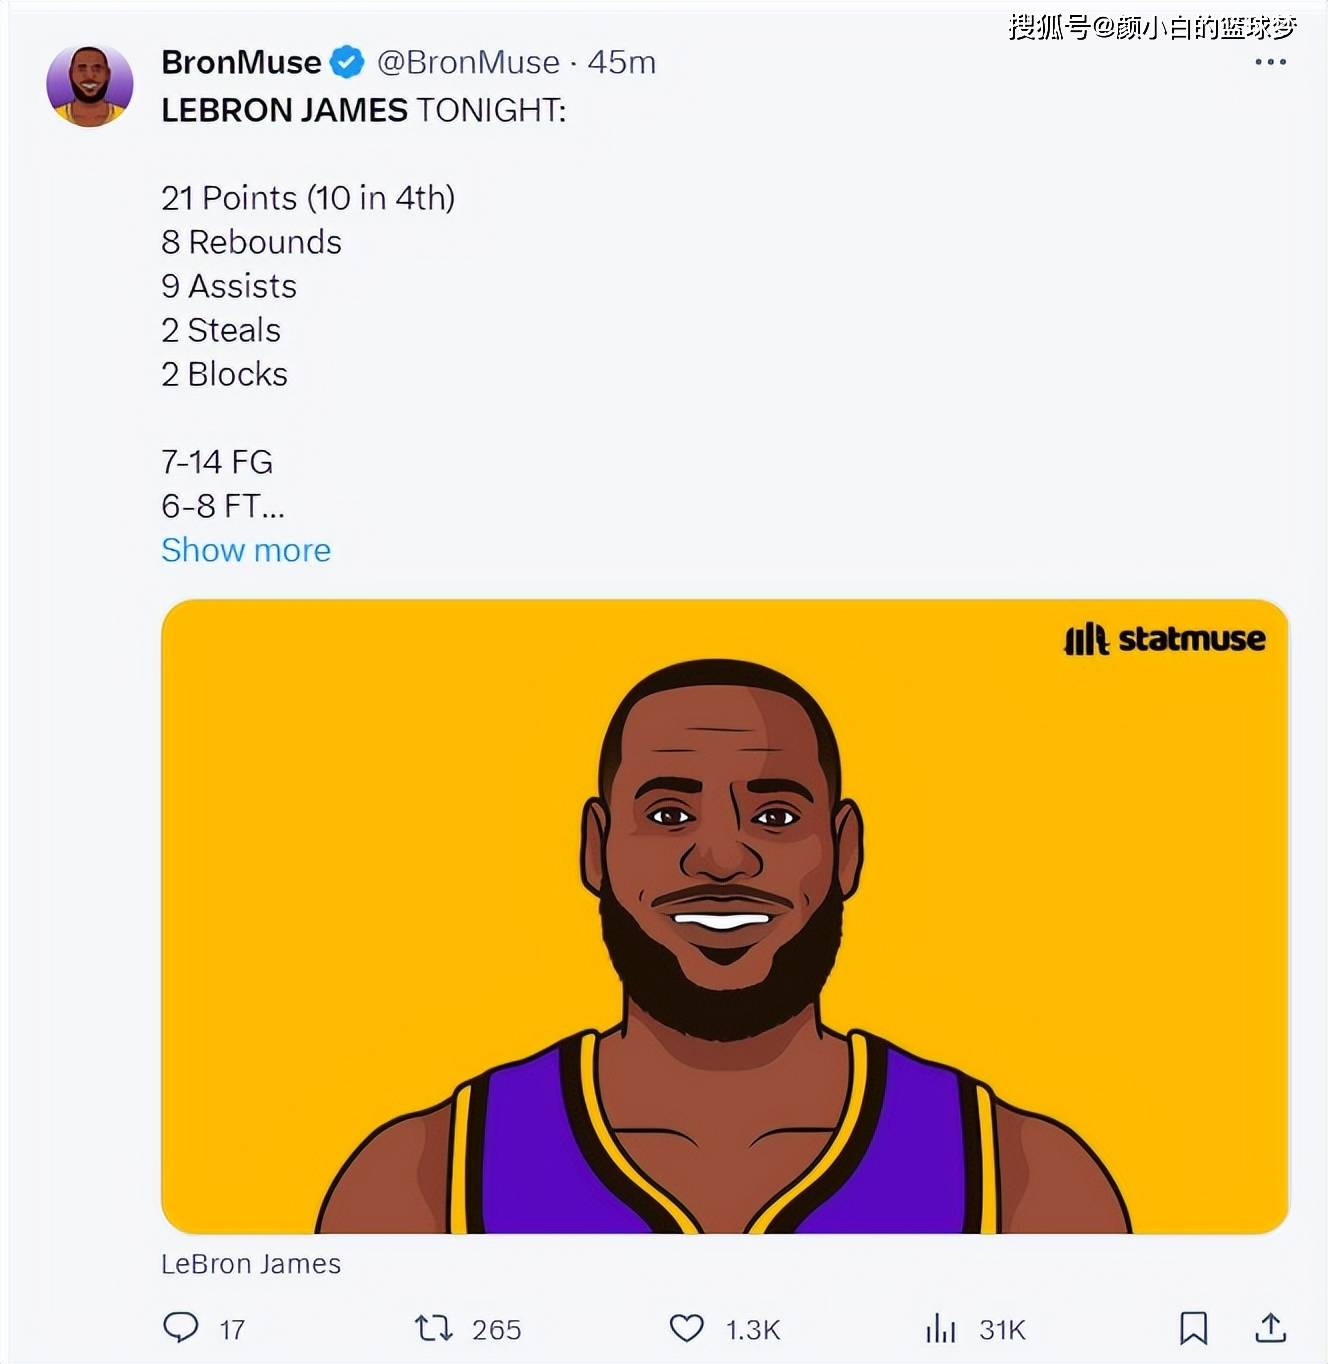Open the three-dot more options menu
This screenshot has width=1328, height=1364.
coord(1270,62)
